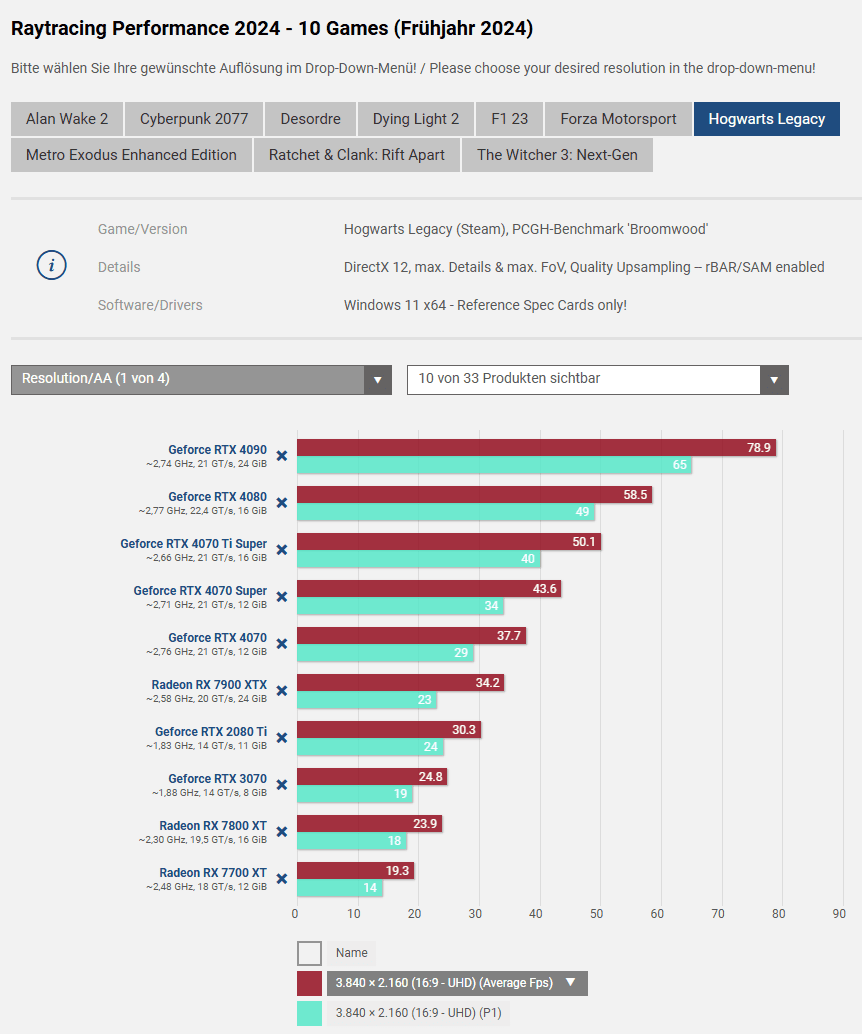Image resolution: width=862 pixels, height=1034 pixels.
Task: Open the Geforce RTX 3070 link
Action: tap(218, 779)
